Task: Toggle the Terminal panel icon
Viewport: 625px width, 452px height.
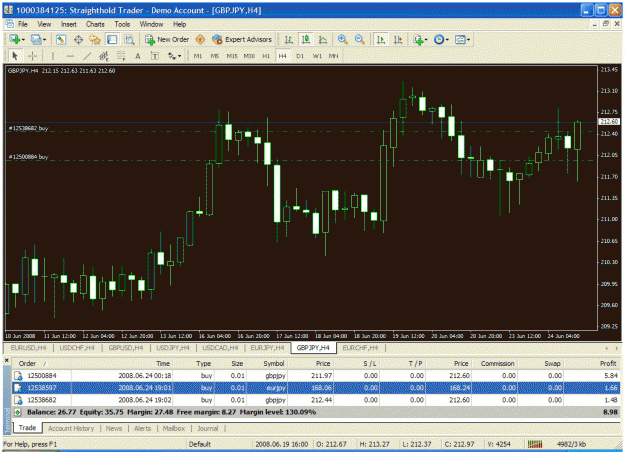Action: click(x=112, y=39)
